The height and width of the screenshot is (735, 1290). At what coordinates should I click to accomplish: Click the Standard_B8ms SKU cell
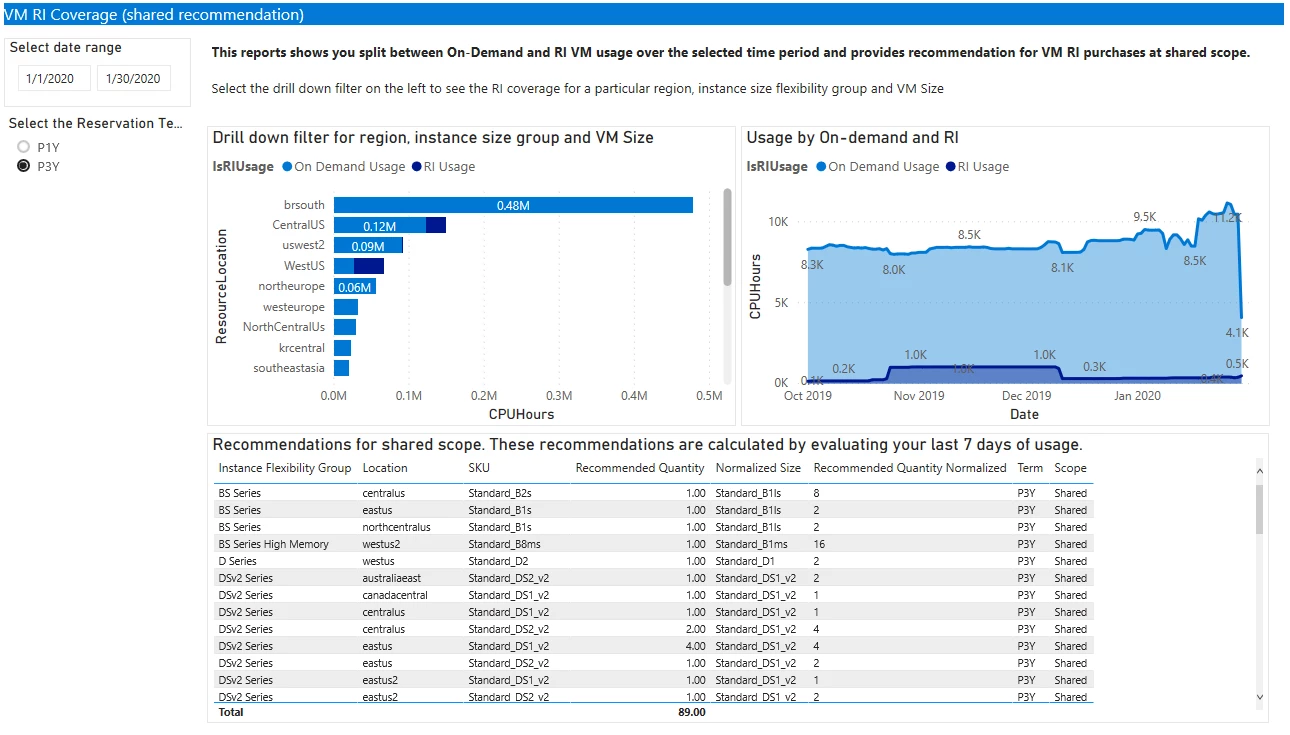point(504,544)
